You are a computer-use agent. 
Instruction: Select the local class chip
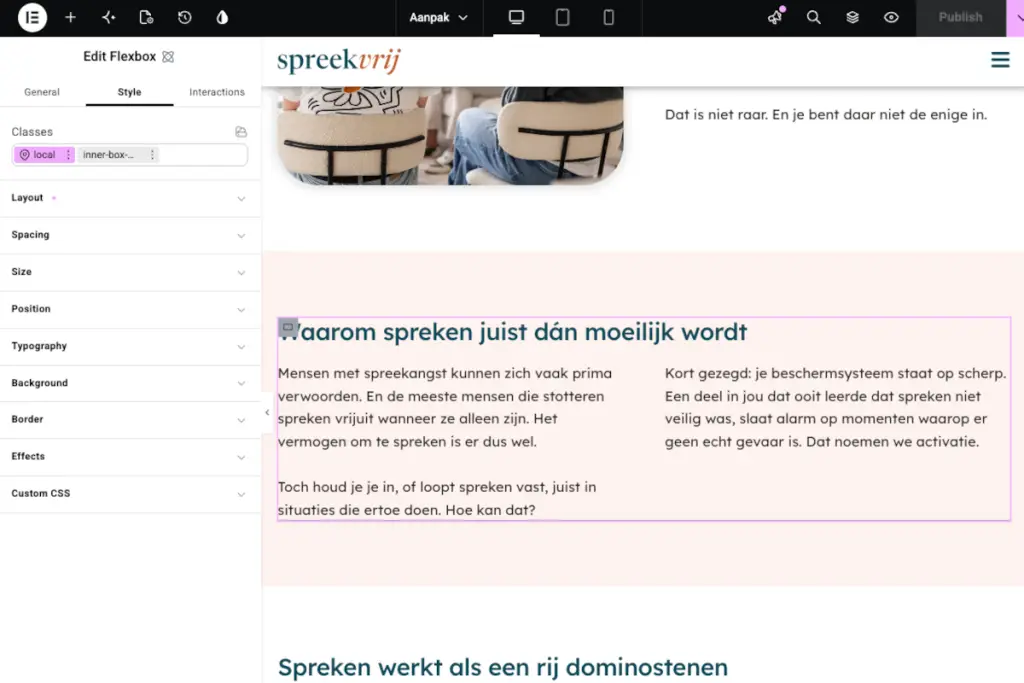tap(39, 155)
